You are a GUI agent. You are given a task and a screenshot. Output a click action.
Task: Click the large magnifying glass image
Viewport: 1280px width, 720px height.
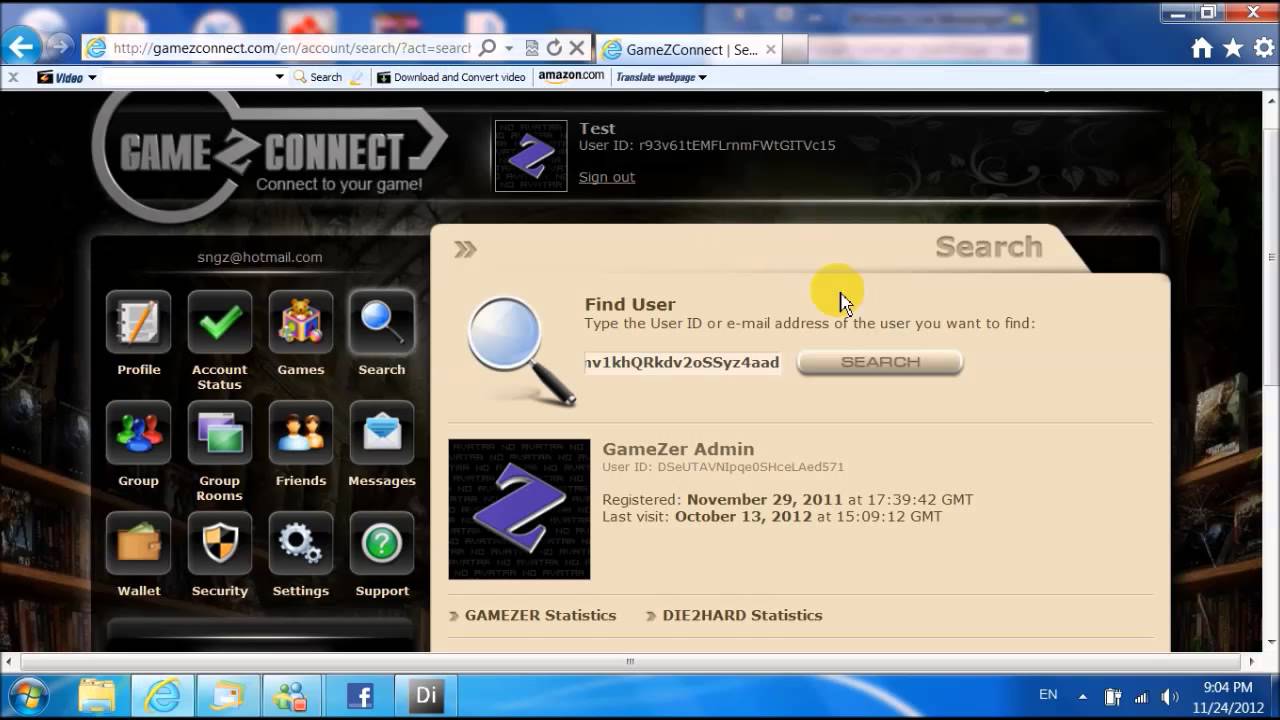point(521,351)
